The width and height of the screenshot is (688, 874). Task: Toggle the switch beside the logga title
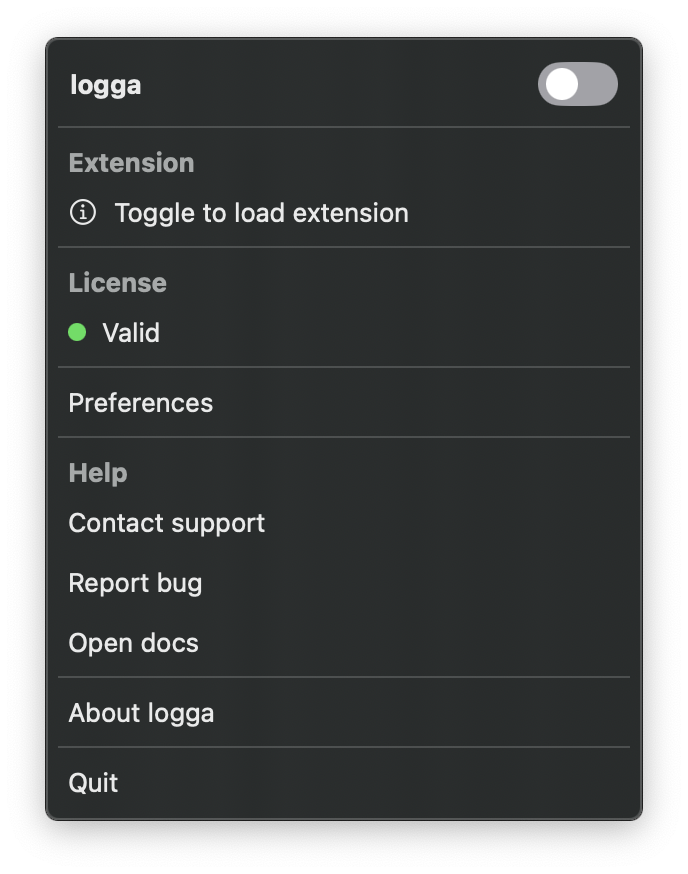[x=577, y=85]
